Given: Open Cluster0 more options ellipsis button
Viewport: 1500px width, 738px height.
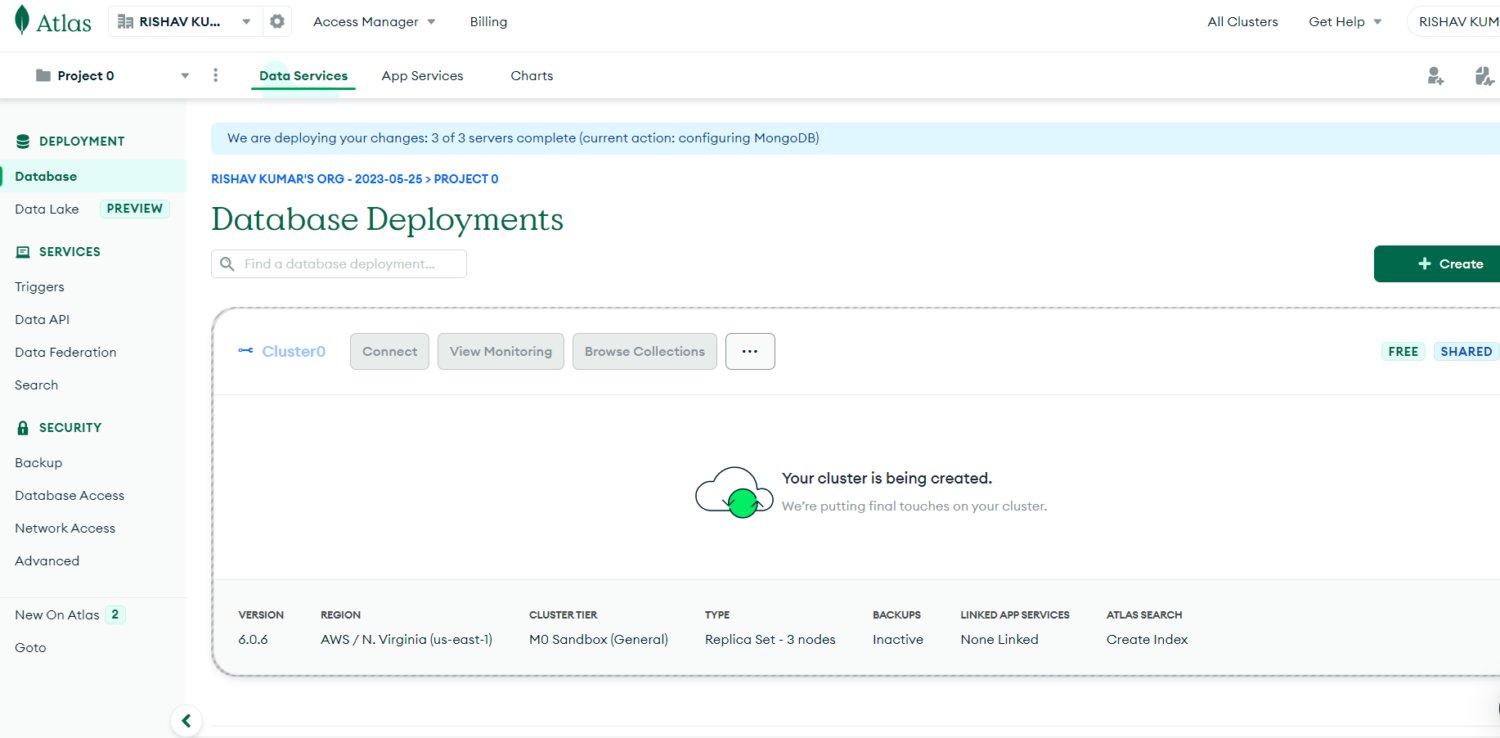Looking at the screenshot, I should (x=750, y=351).
